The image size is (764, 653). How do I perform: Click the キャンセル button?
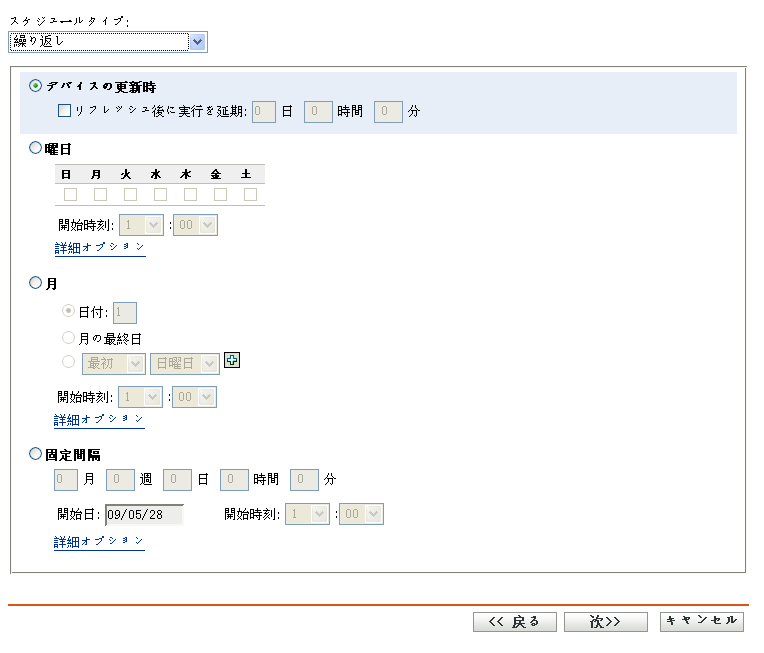(x=702, y=622)
